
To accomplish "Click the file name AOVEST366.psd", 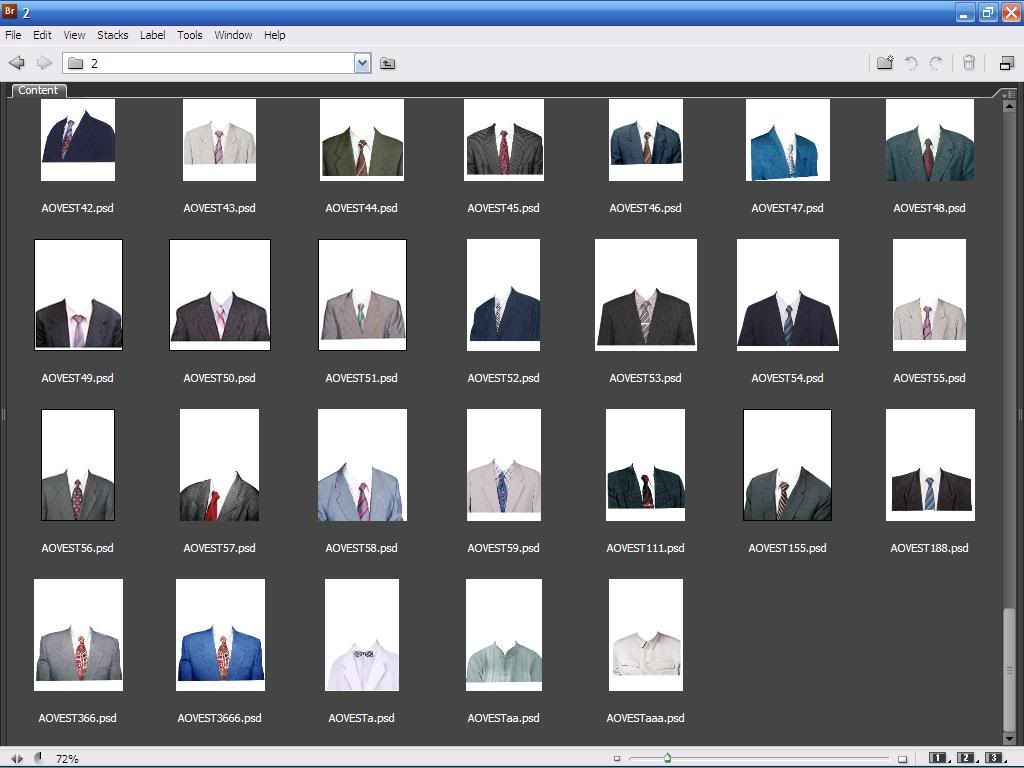I will 77,718.
